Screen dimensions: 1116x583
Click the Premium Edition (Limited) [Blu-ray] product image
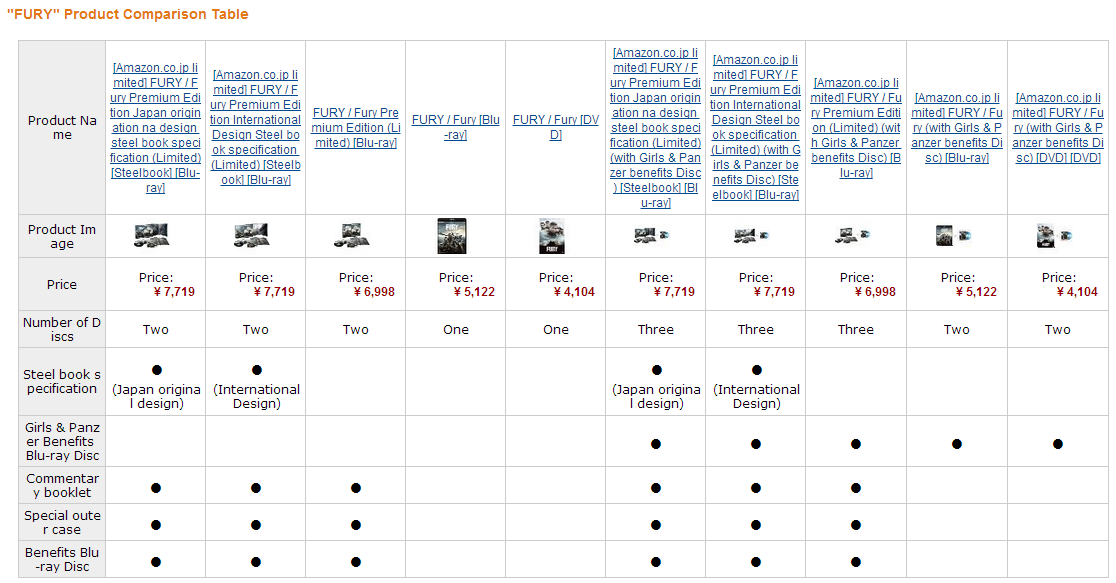click(352, 236)
